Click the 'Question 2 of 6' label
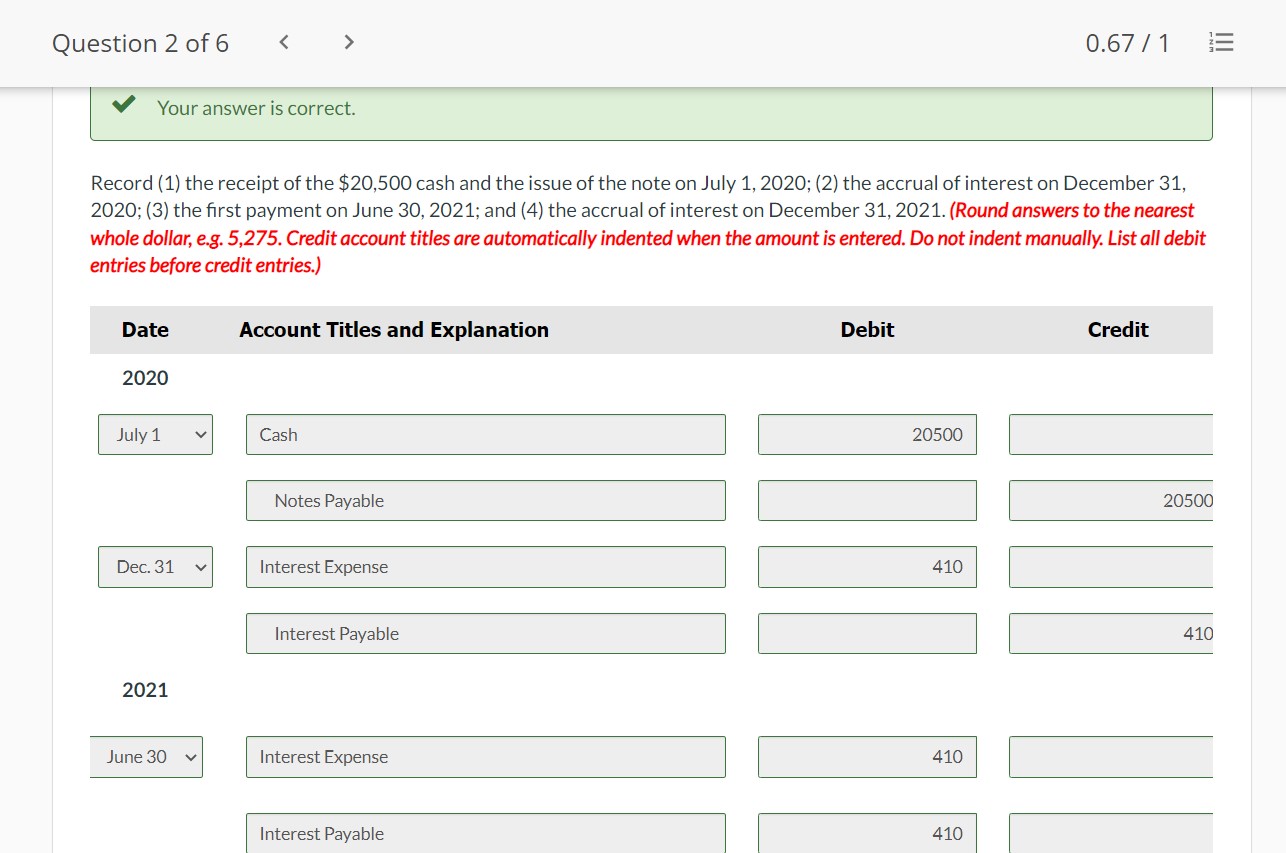Screen dimensions: 1286x853 click(x=140, y=43)
